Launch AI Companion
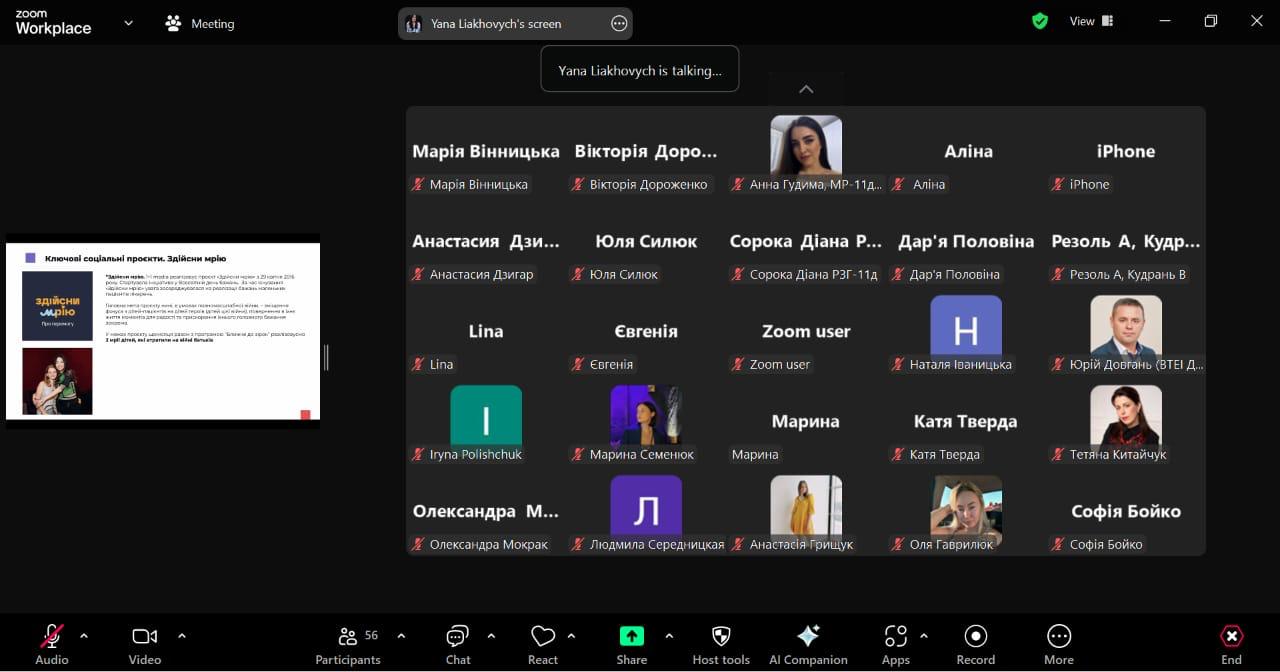 [x=808, y=643]
